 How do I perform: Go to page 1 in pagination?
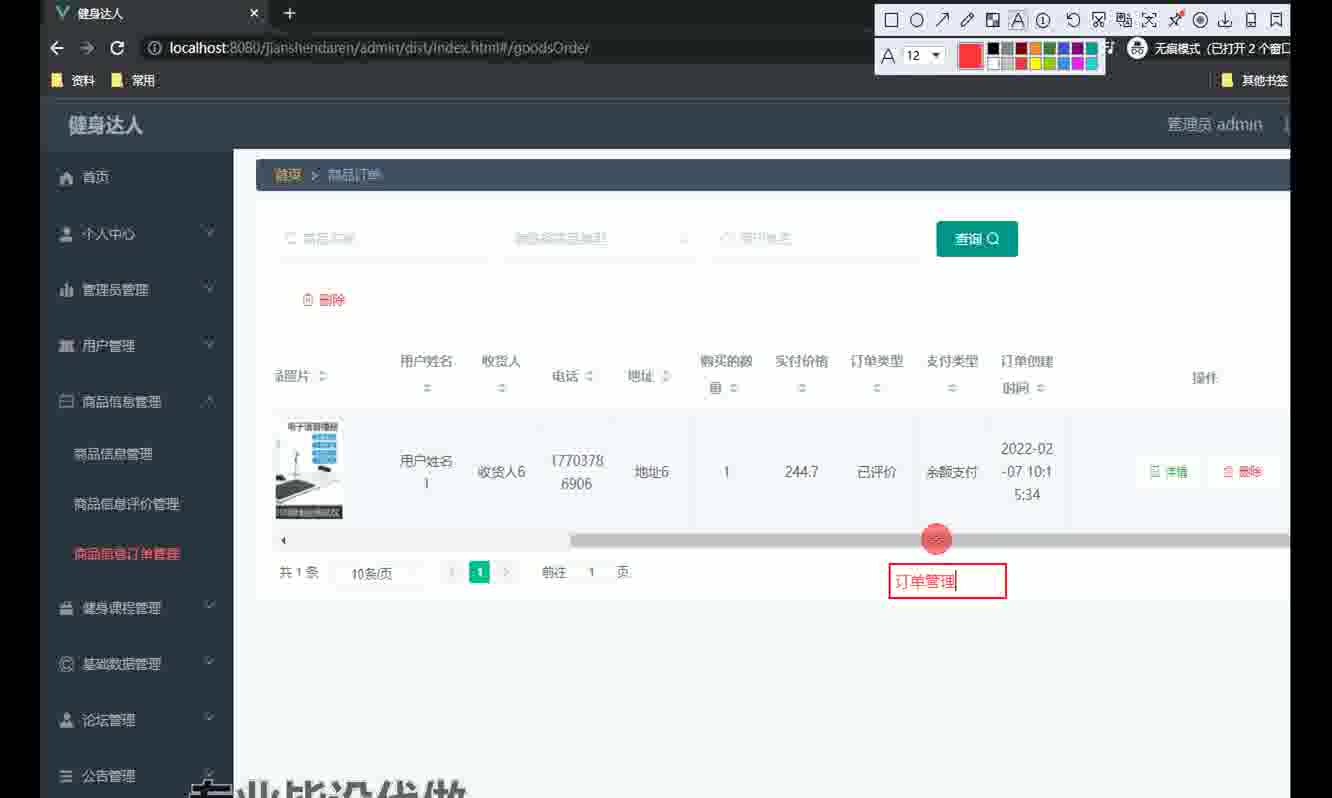[480, 572]
